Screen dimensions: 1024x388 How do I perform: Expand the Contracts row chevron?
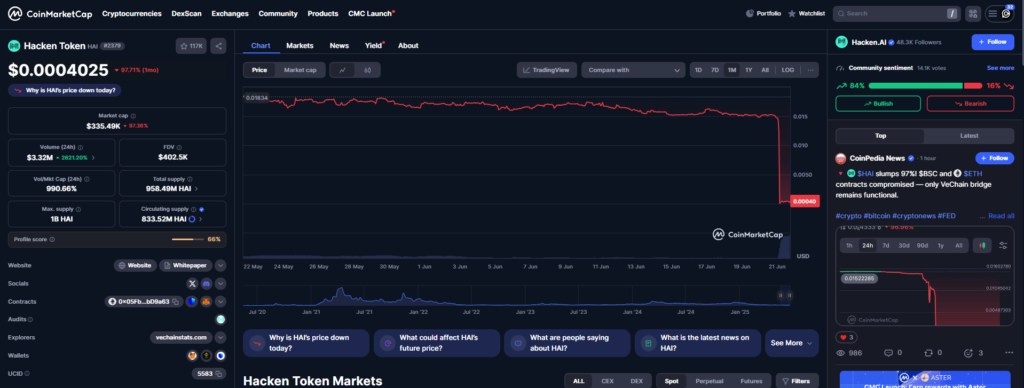tap(221, 302)
